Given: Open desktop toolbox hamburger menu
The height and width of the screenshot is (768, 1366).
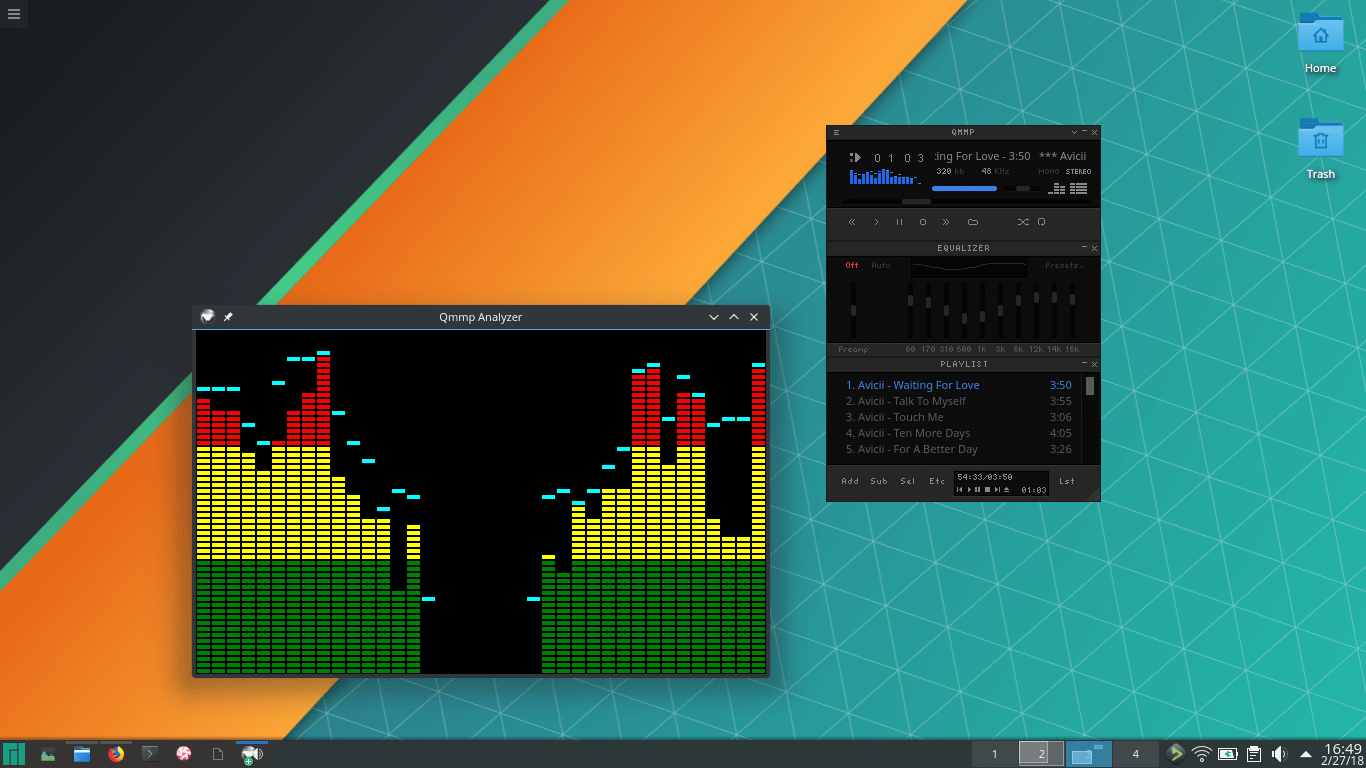Looking at the screenshot, I should (13, 14).
